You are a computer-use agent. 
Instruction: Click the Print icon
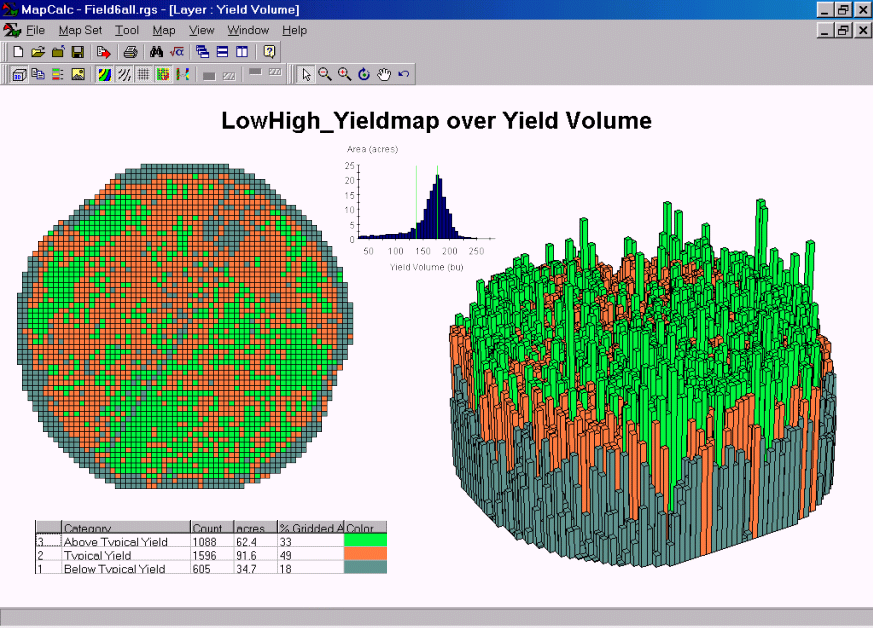(130, 51)
